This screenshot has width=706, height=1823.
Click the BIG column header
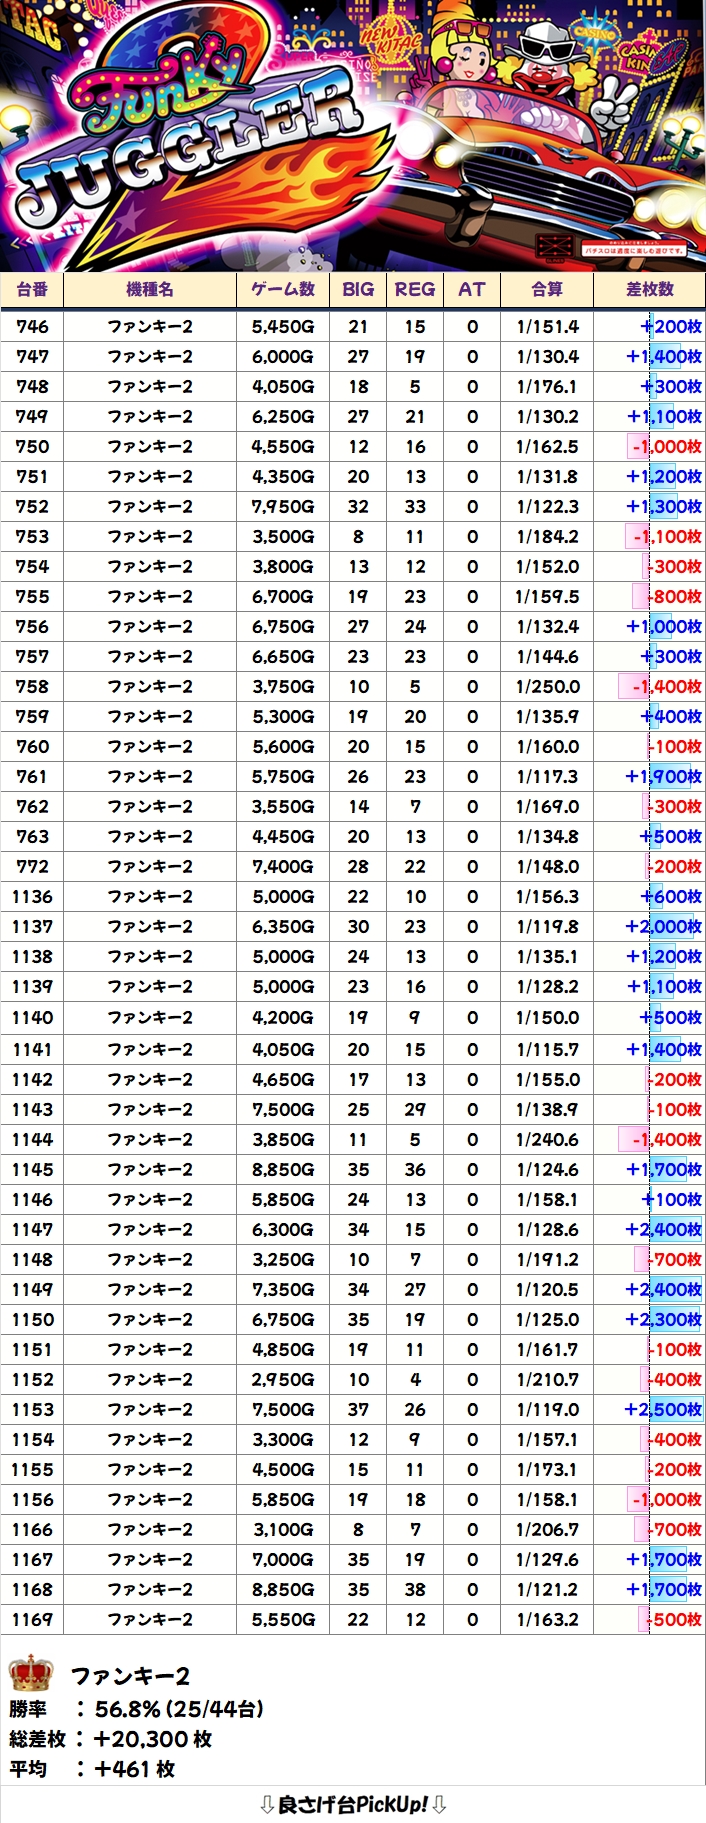(x=358, y=289)
